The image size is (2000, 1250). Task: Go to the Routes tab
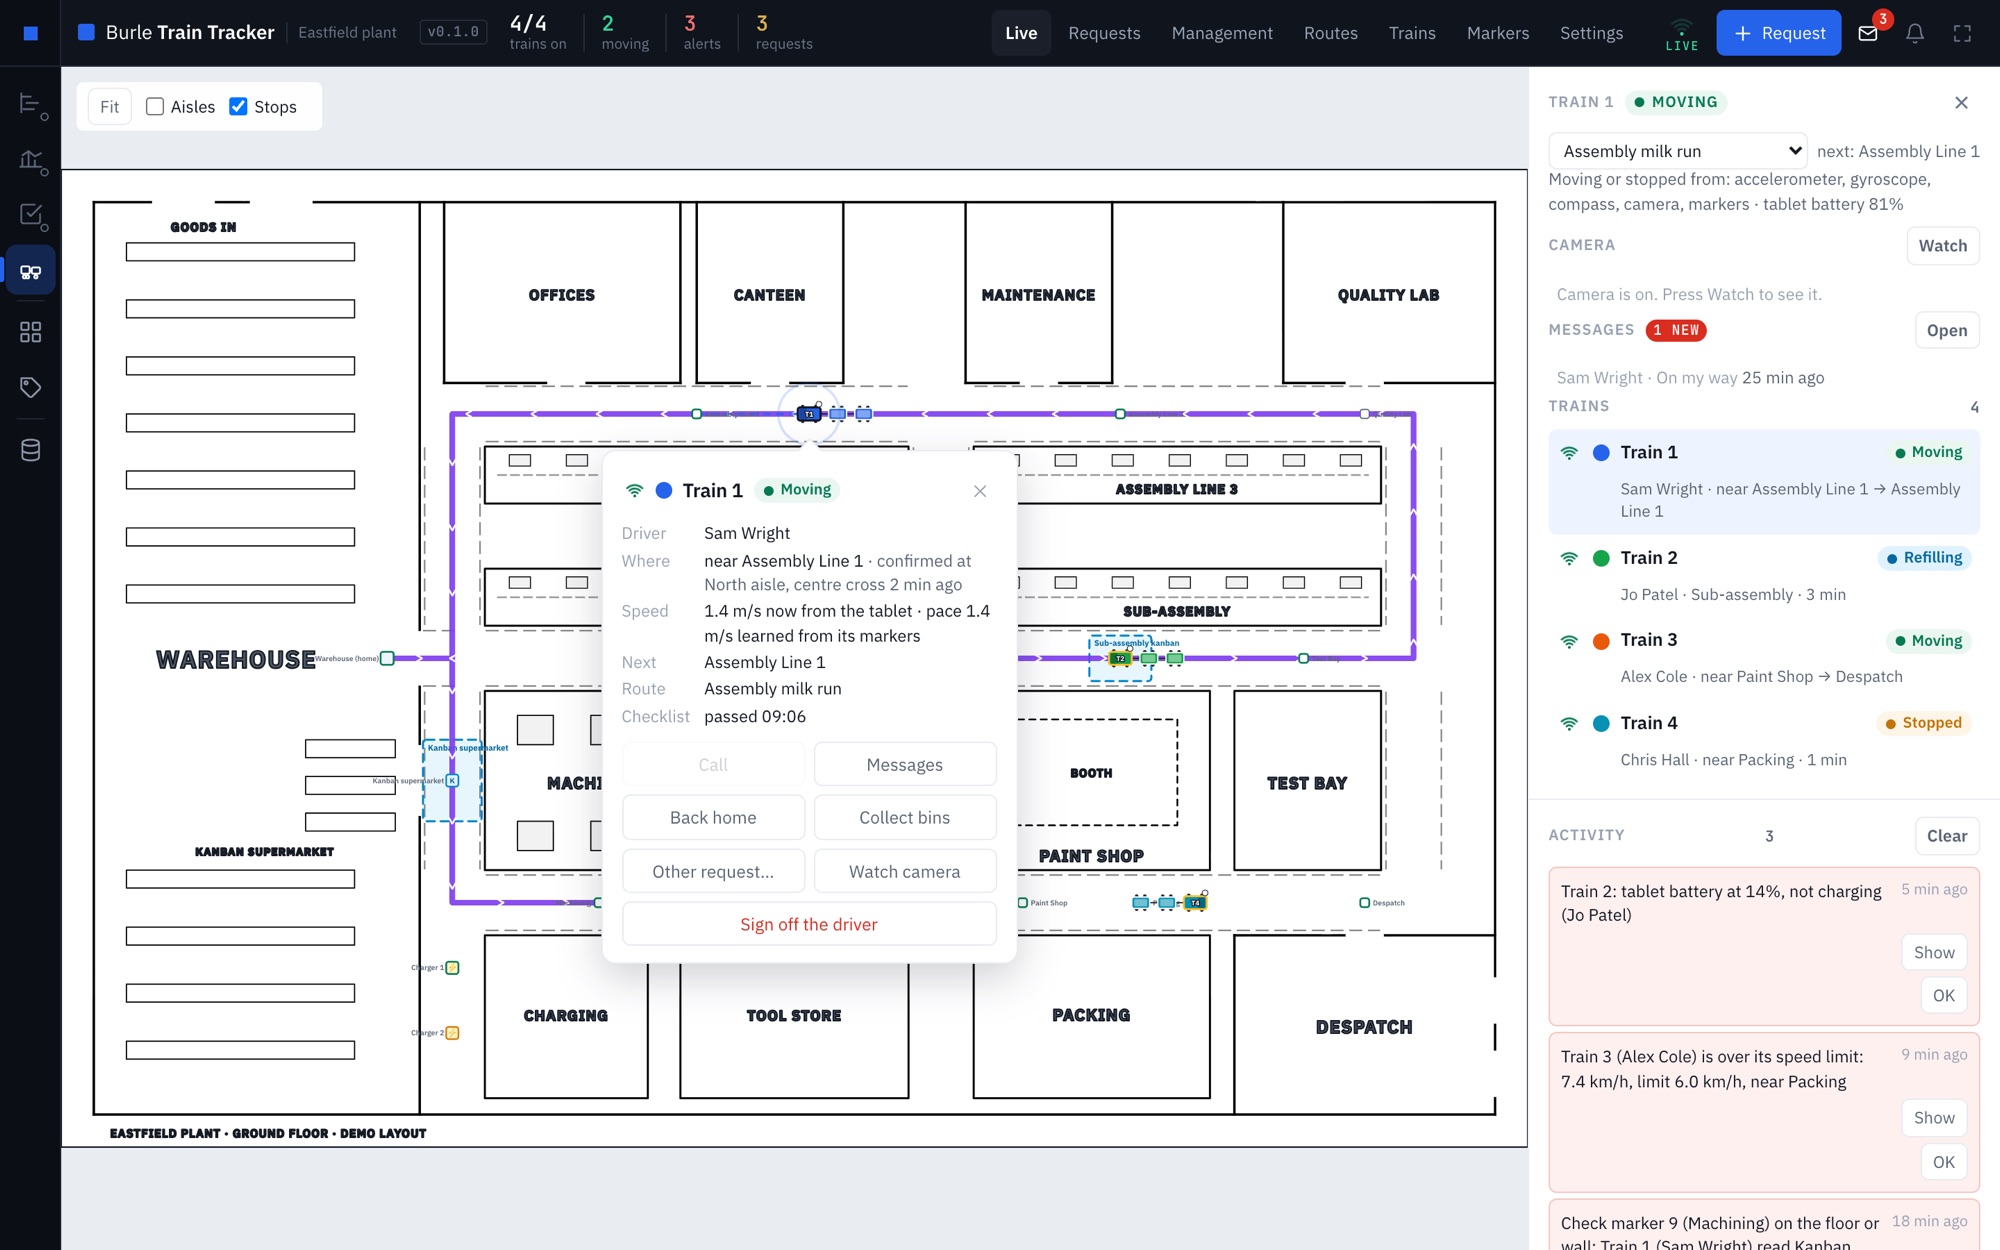click(1330, 33)
